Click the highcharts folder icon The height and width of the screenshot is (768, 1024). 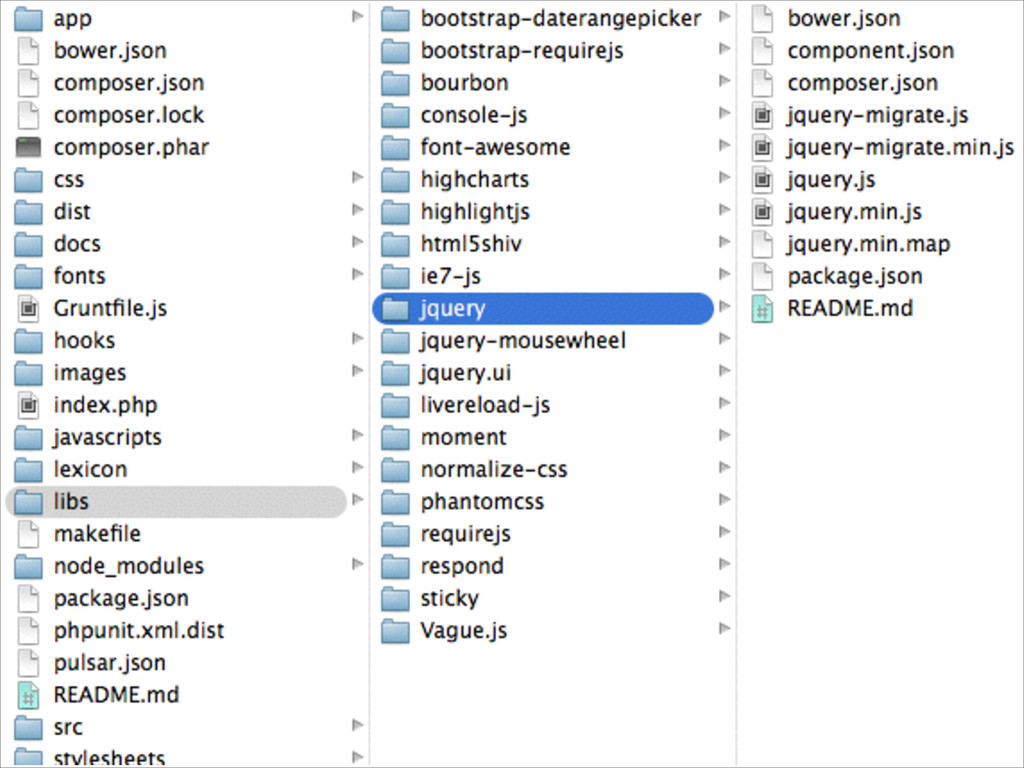tap(395, 180)
